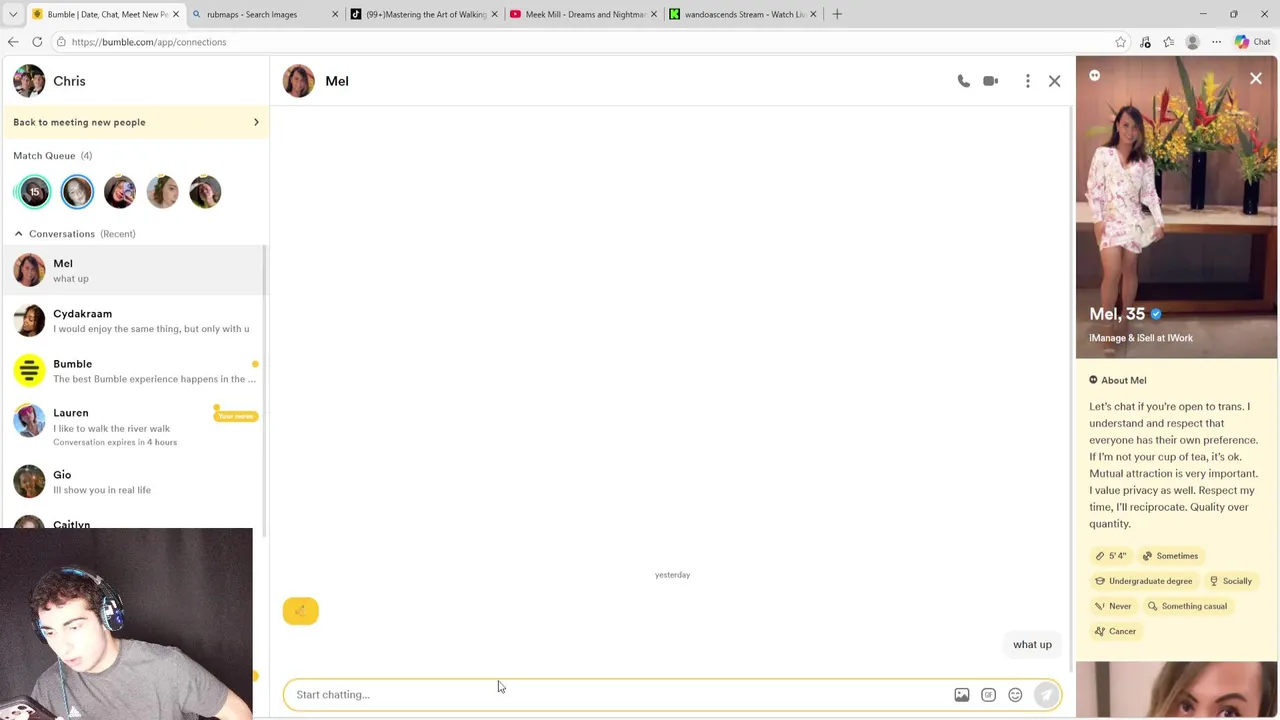
Task: Open the three-dot chat options menu
Action: (x=1027, y=81)
